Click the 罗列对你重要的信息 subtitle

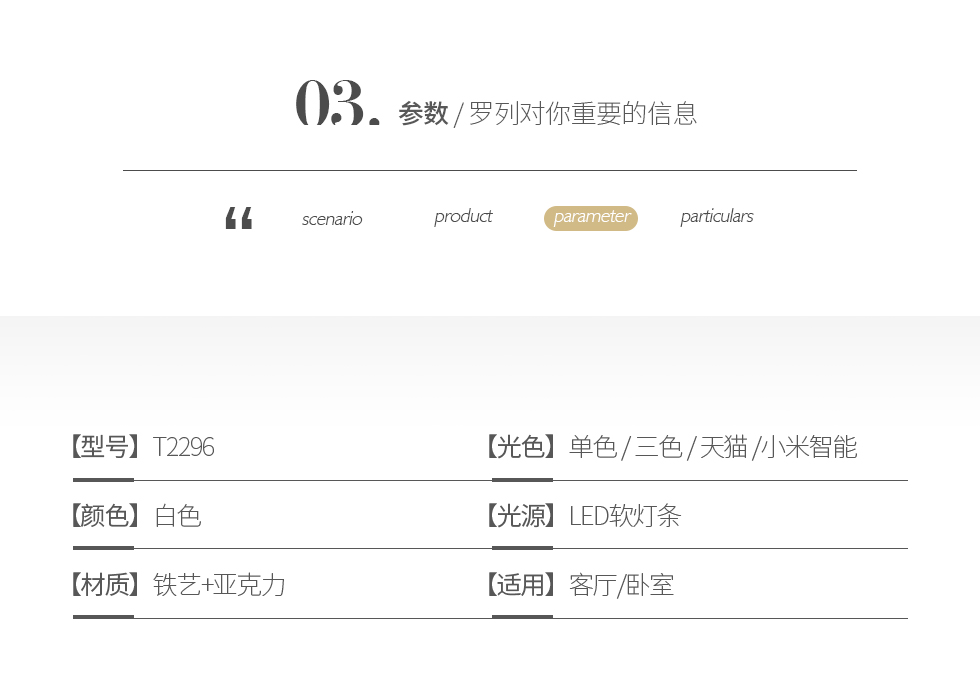coord(582,114)
